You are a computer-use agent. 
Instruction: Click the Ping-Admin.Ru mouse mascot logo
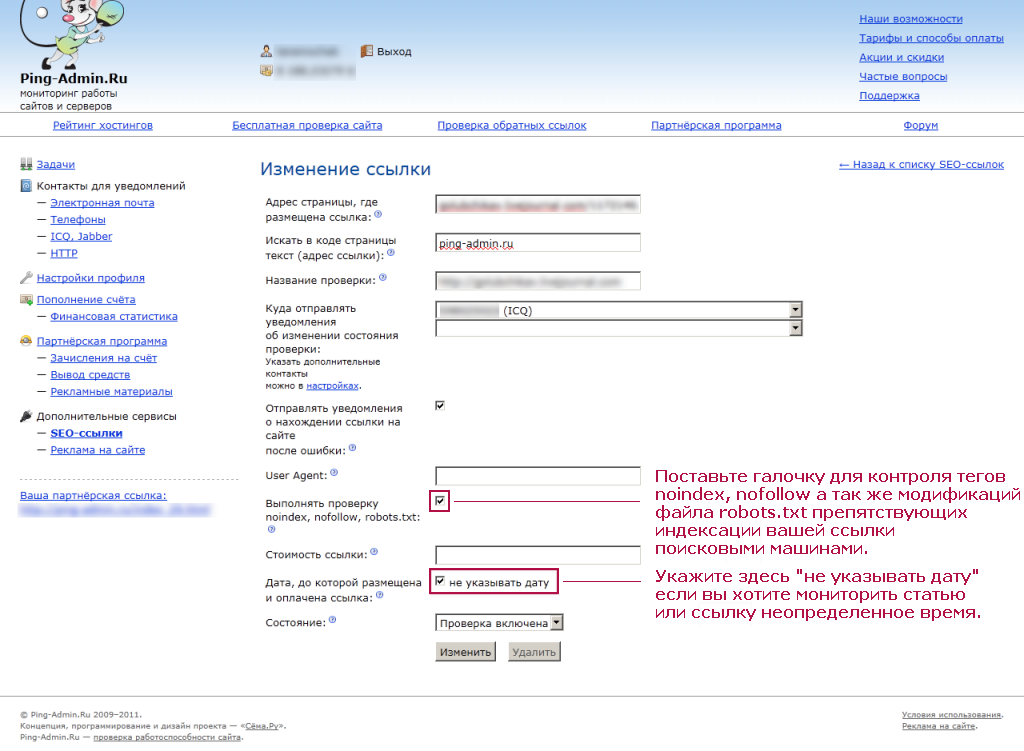72,34
